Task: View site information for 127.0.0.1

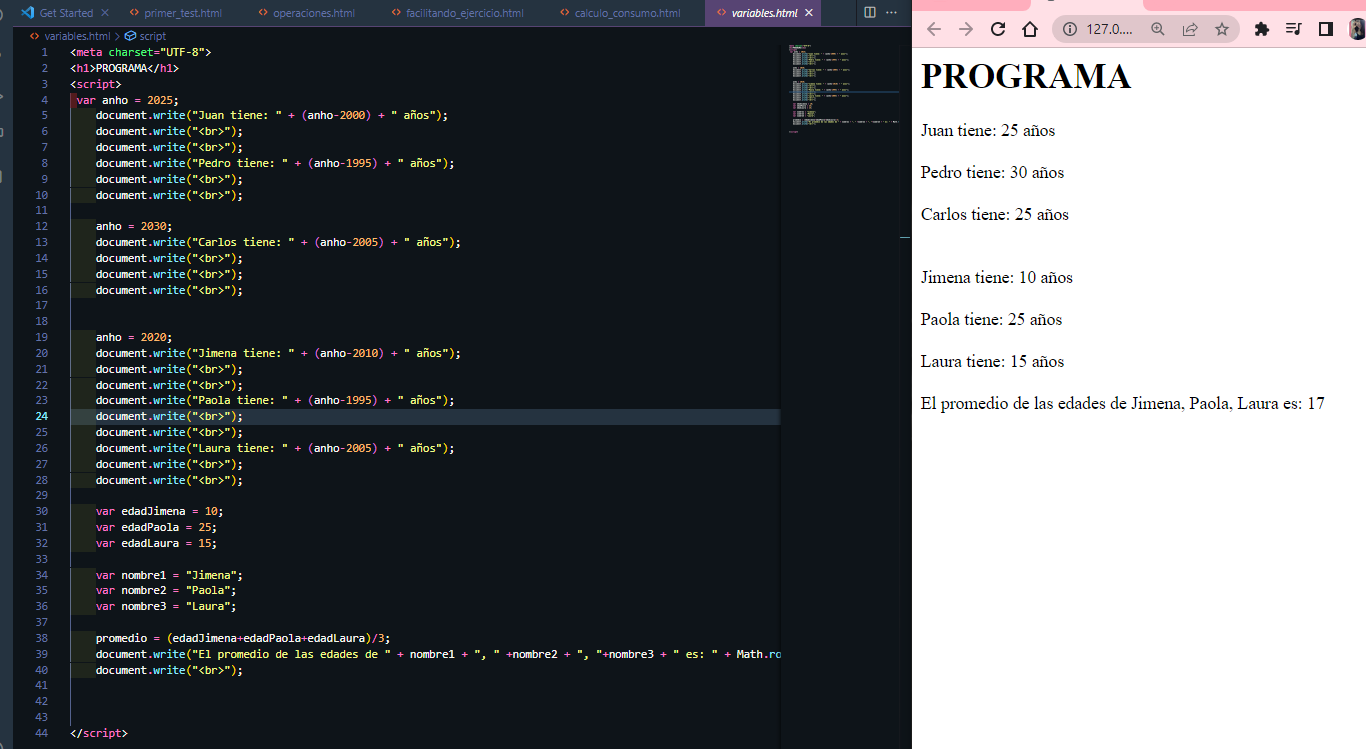Action: point(1069,29)
